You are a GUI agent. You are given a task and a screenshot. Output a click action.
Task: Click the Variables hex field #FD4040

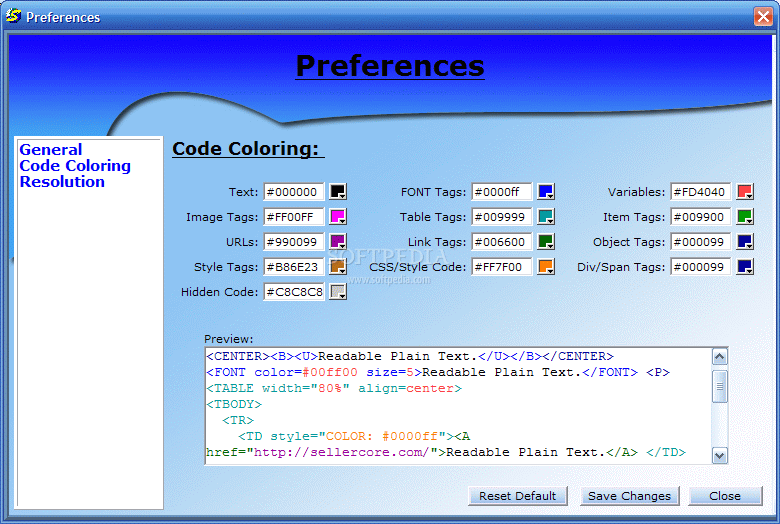point(701,192)
